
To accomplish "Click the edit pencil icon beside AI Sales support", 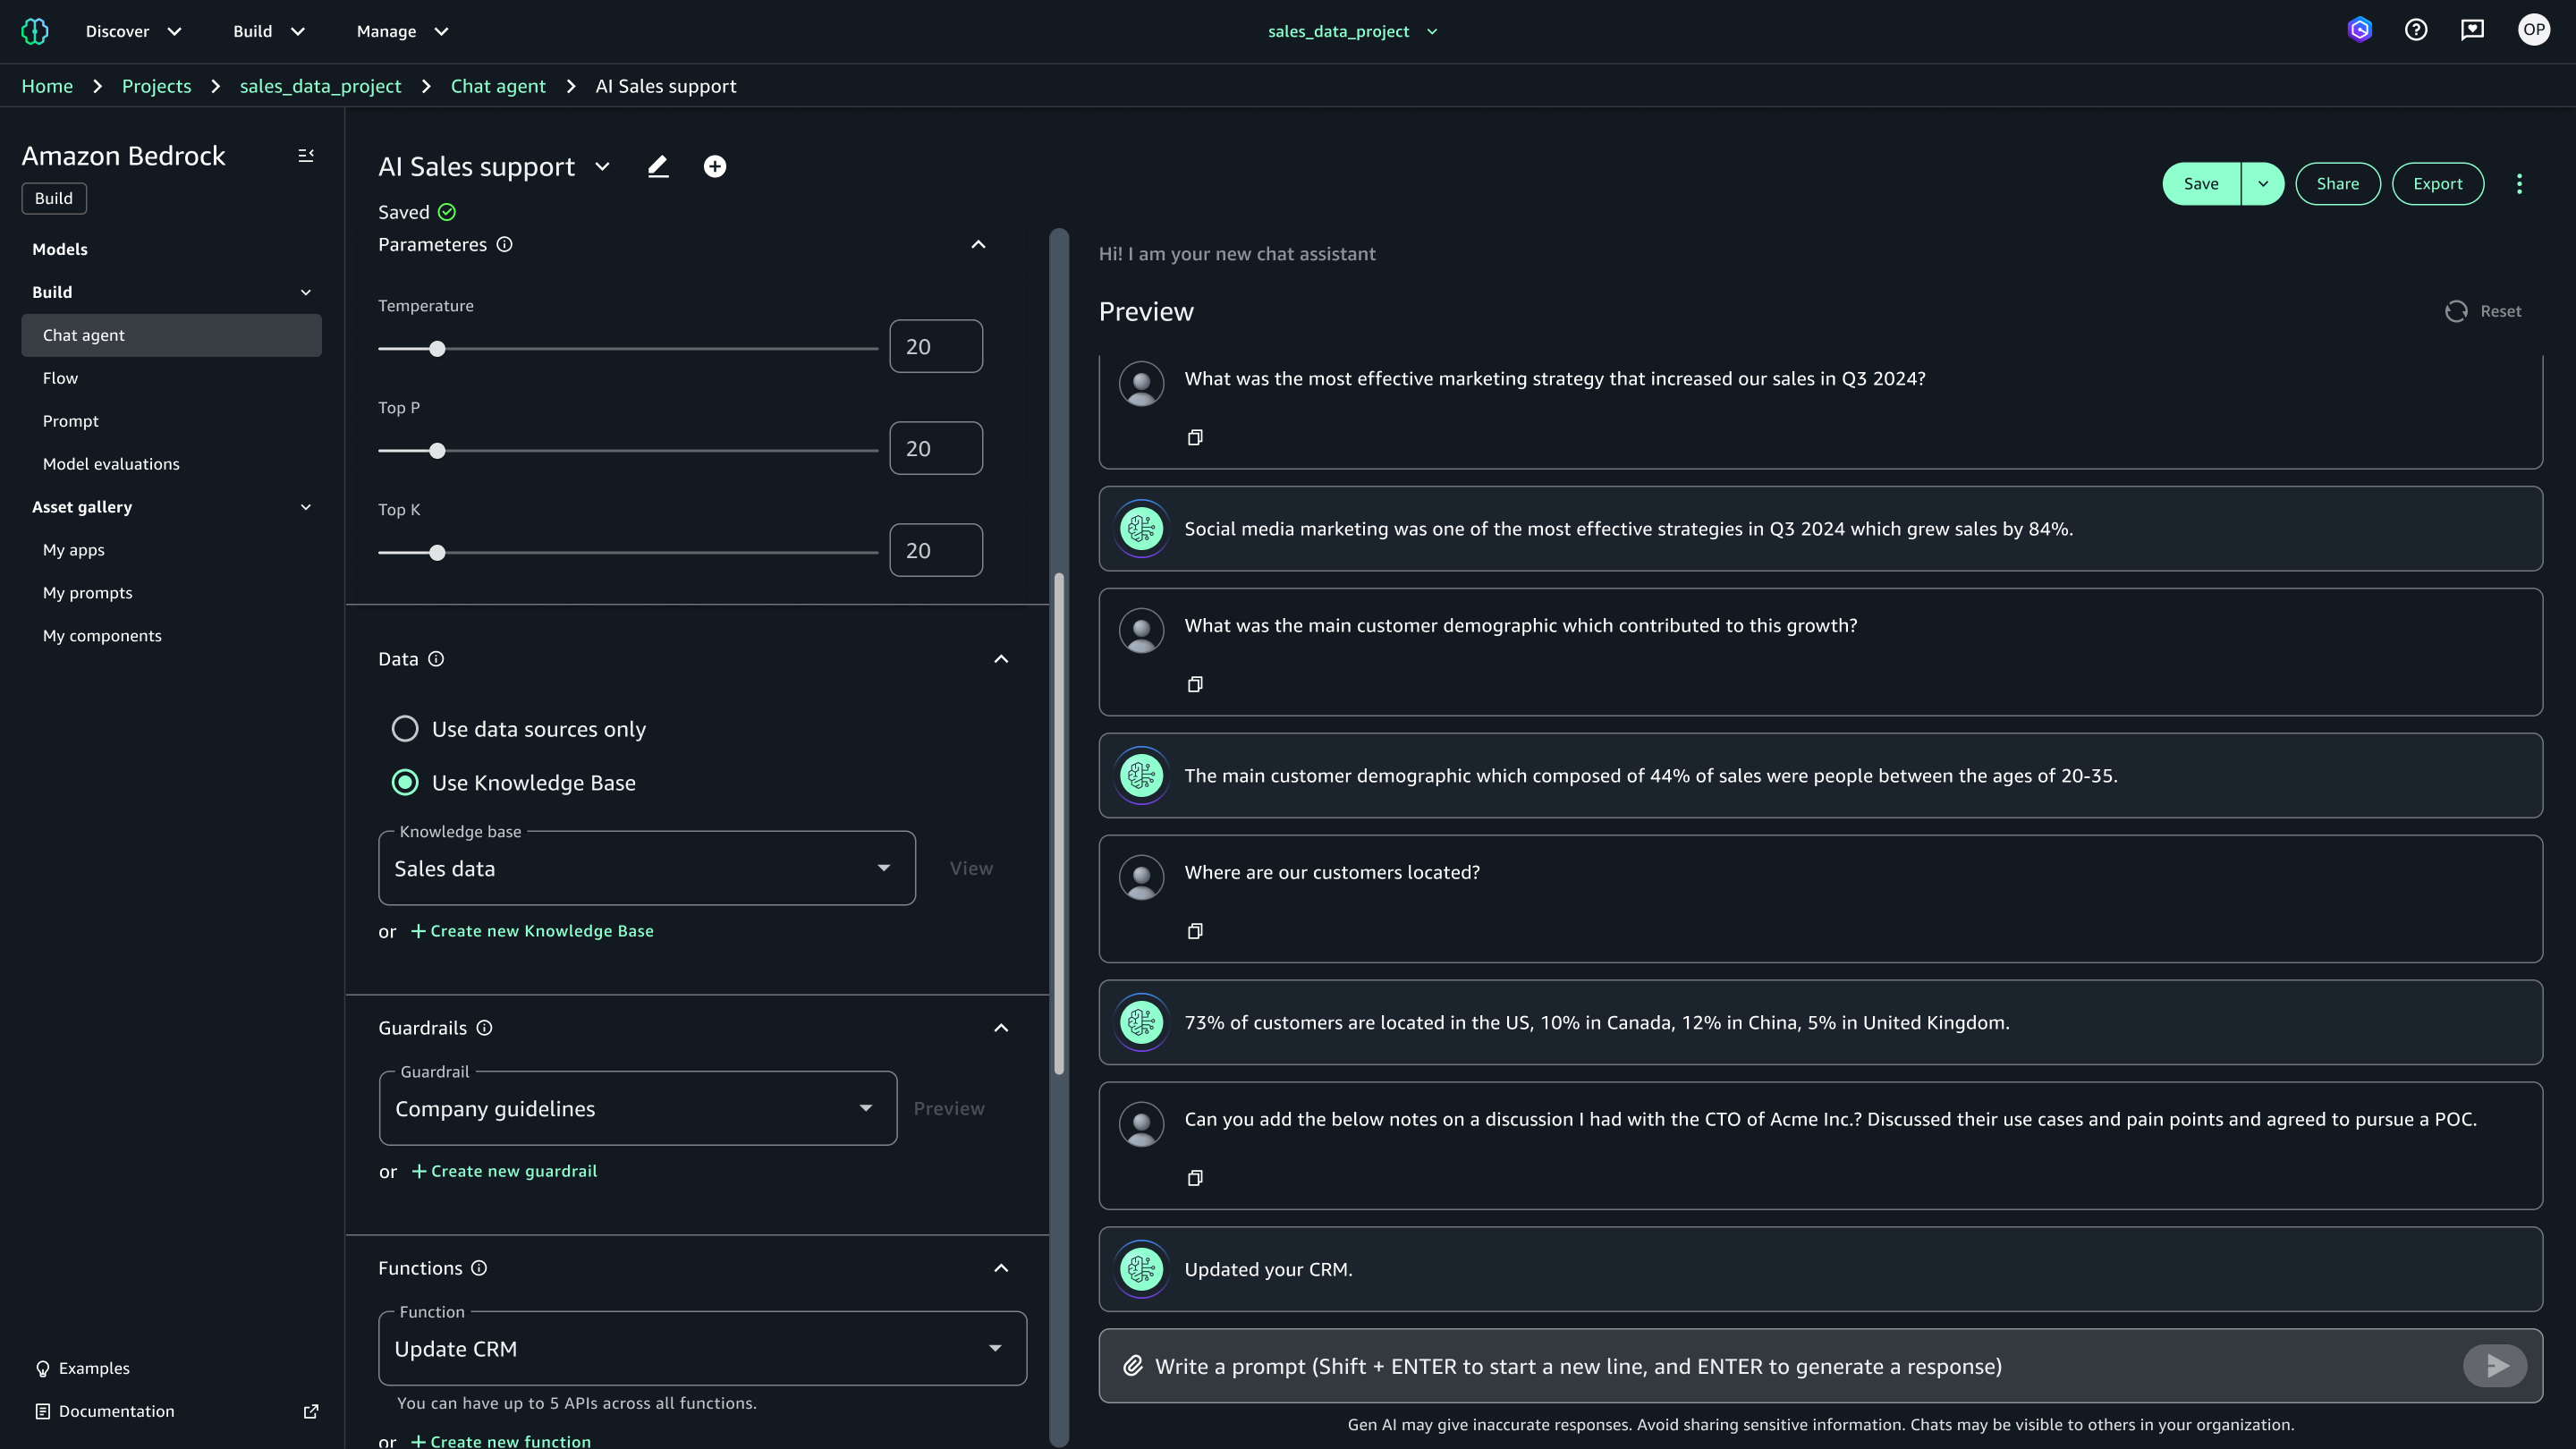I will [x=658, y=166].
